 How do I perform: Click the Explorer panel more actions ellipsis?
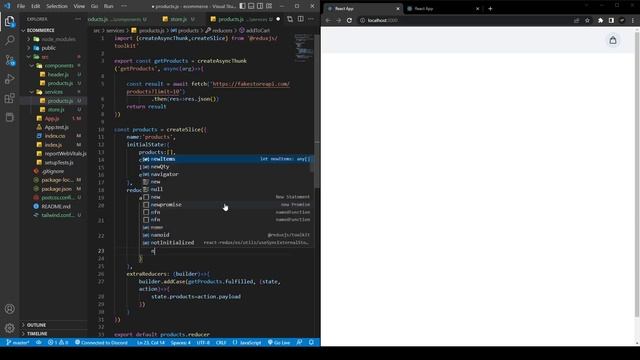(x=78, y=19)
